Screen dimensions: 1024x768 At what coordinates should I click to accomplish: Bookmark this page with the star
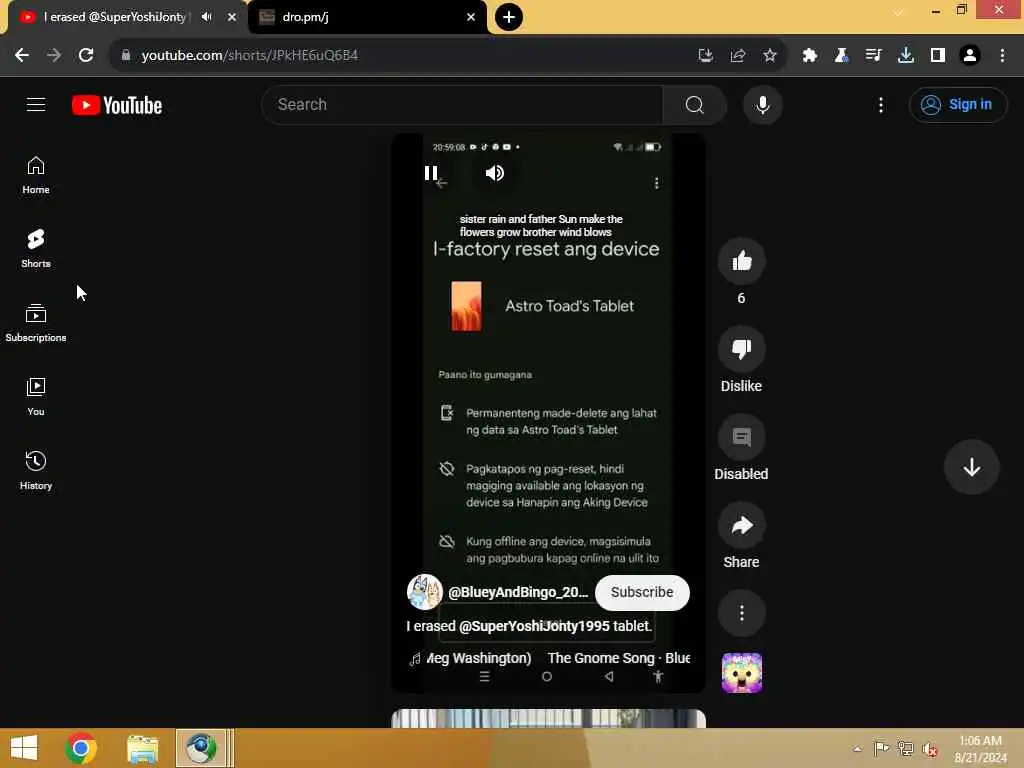770,56
